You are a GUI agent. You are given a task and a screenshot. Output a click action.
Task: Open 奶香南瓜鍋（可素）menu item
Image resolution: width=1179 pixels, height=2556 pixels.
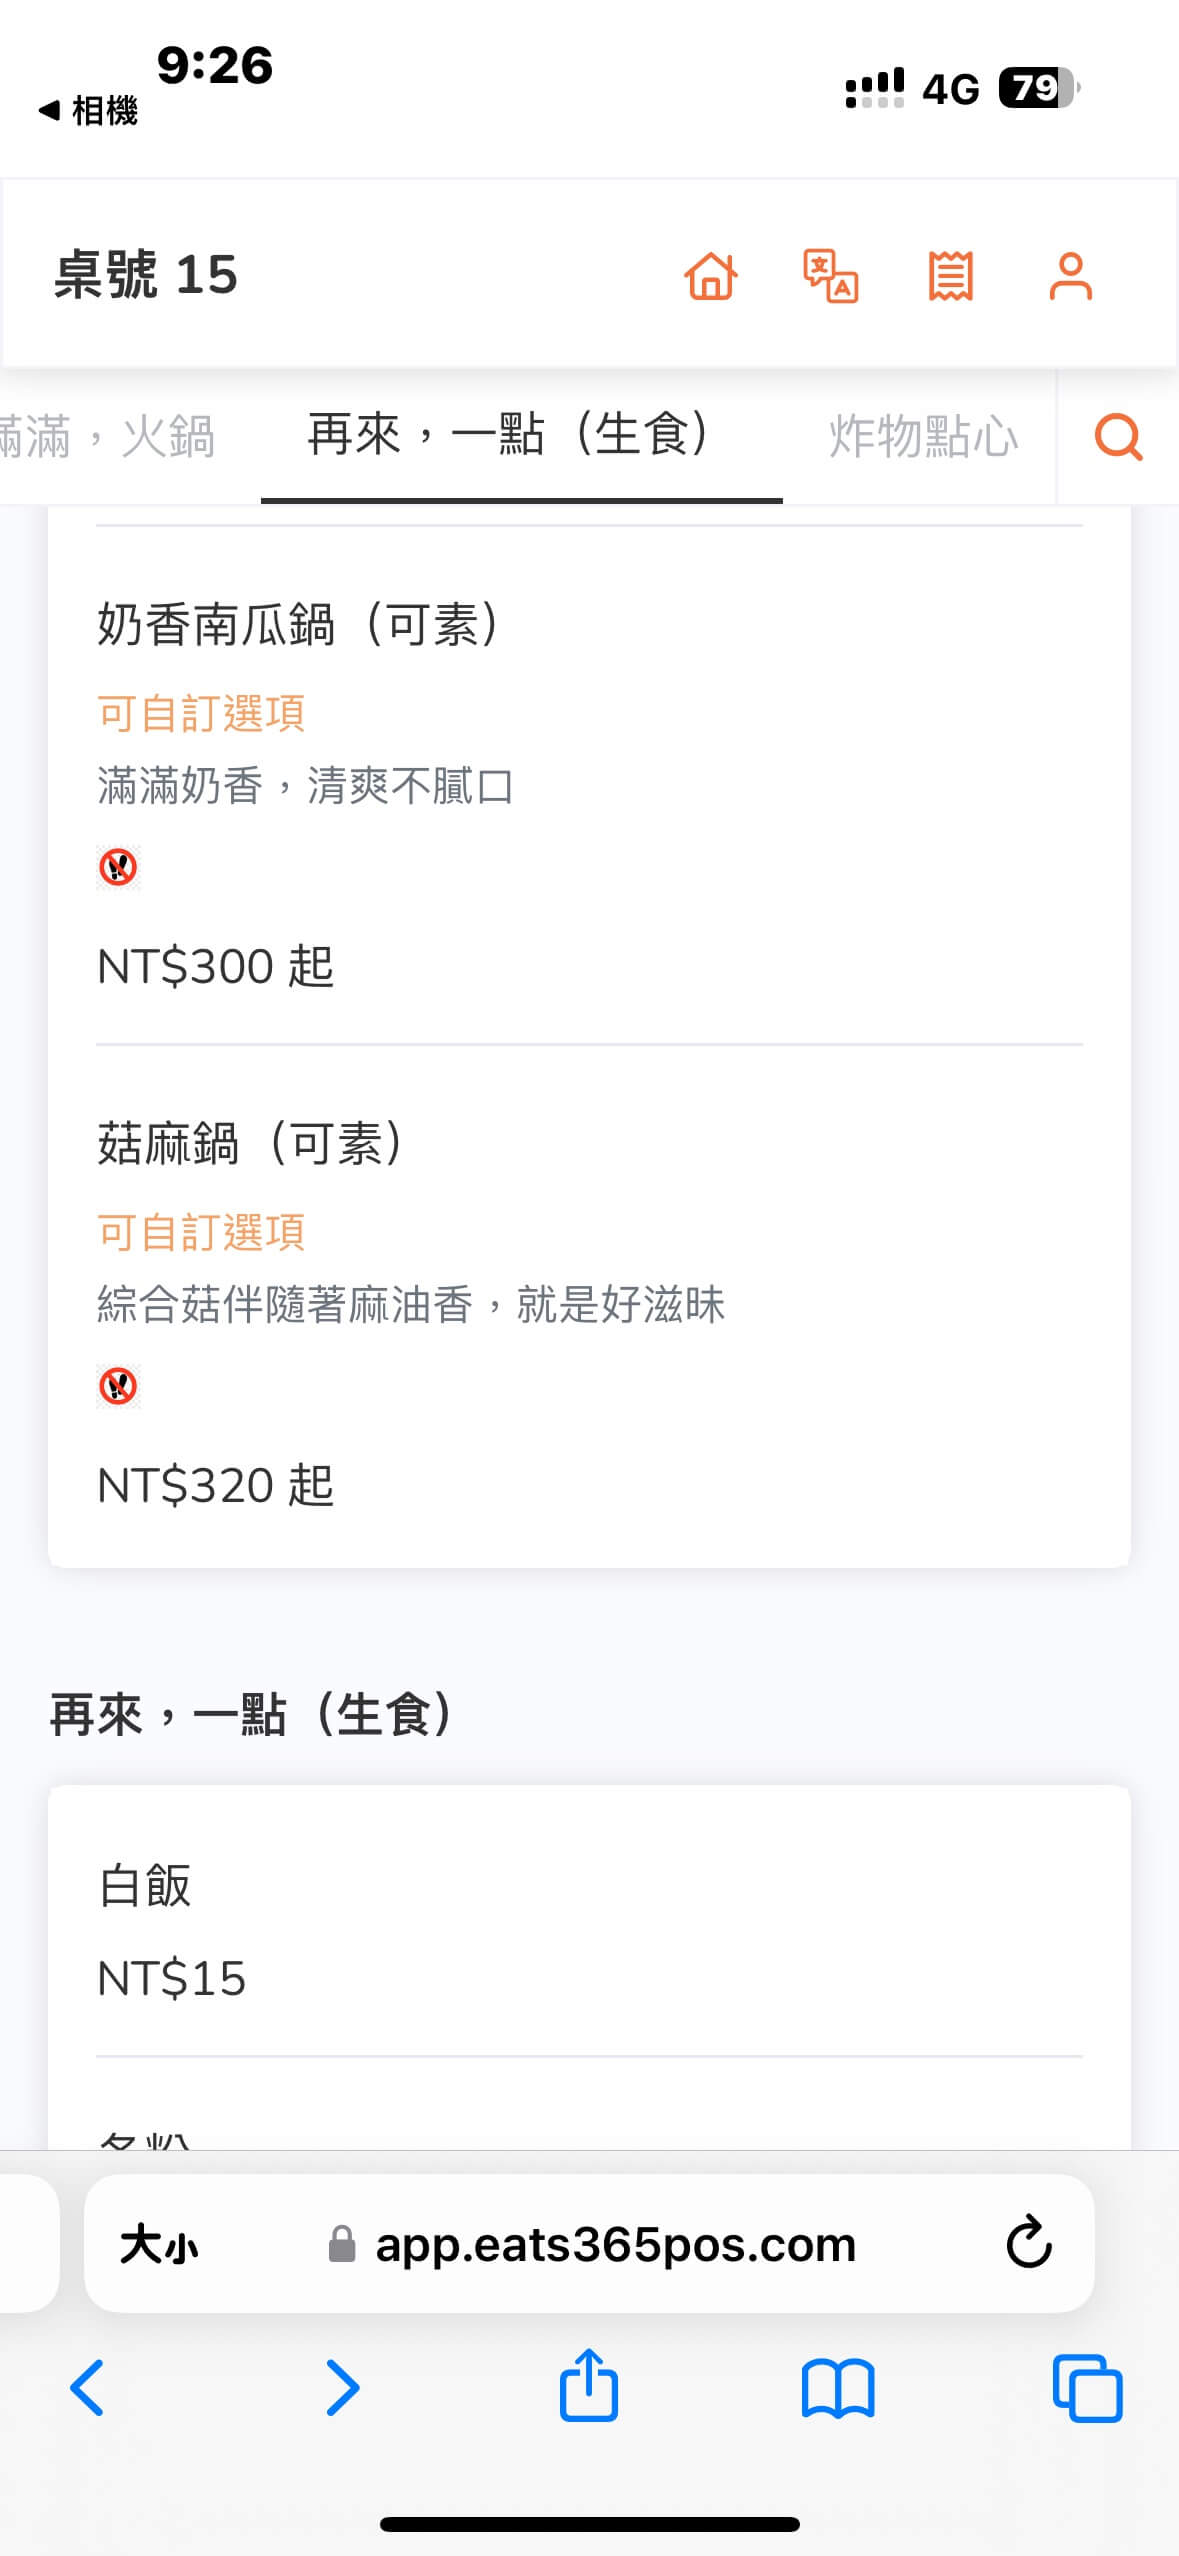(x=298, y=625)
